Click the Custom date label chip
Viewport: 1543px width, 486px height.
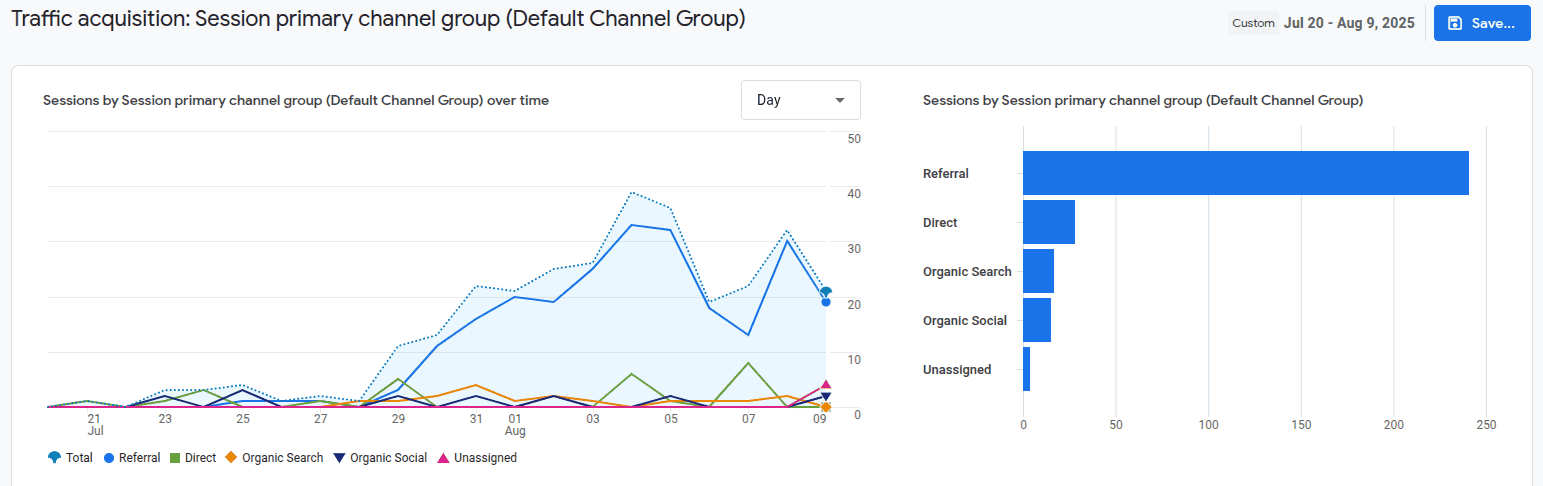[x=1253, y=23]
